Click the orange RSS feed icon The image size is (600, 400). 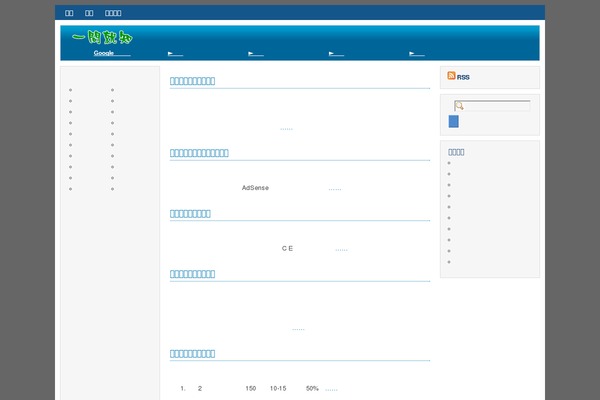point(452,76)
